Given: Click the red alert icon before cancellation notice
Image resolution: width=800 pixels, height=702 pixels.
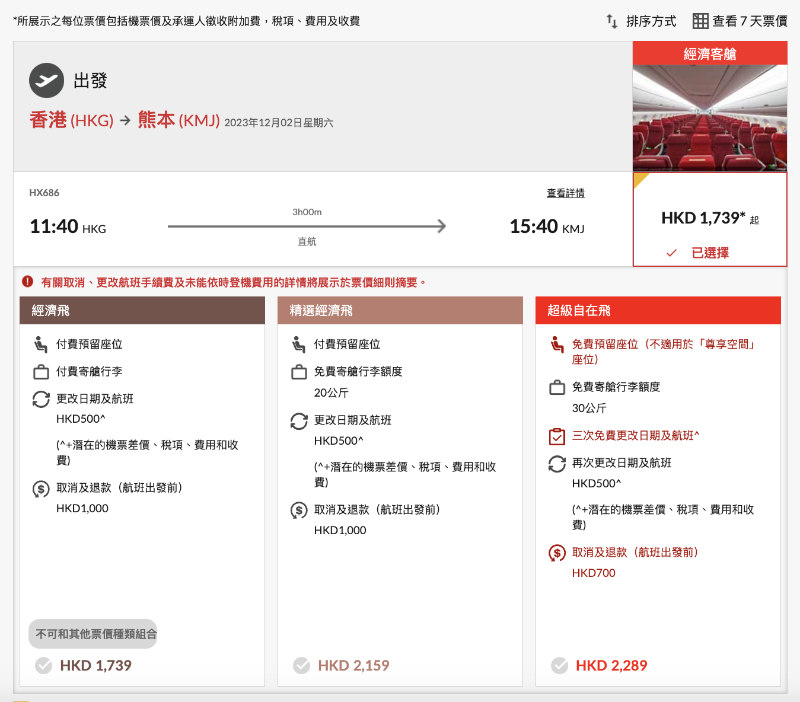Looking at the screenshot, I should pos(28,282).
